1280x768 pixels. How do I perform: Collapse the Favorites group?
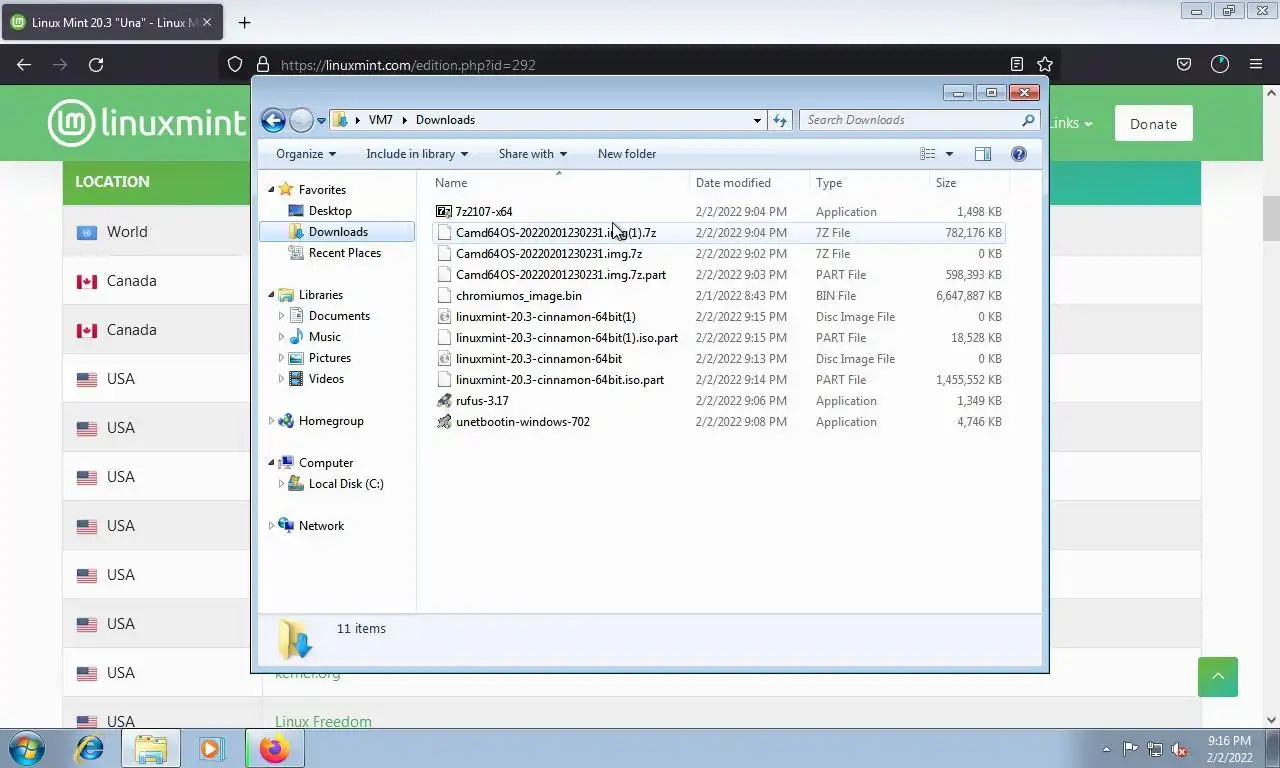(271, 190)
